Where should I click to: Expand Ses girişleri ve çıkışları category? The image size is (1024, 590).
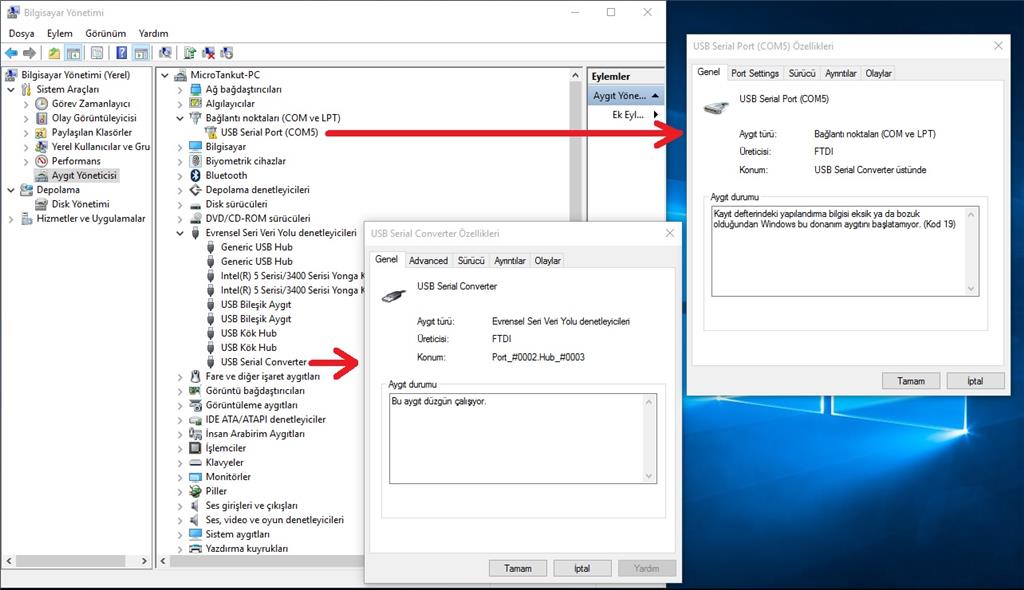(x=180, y=506)
